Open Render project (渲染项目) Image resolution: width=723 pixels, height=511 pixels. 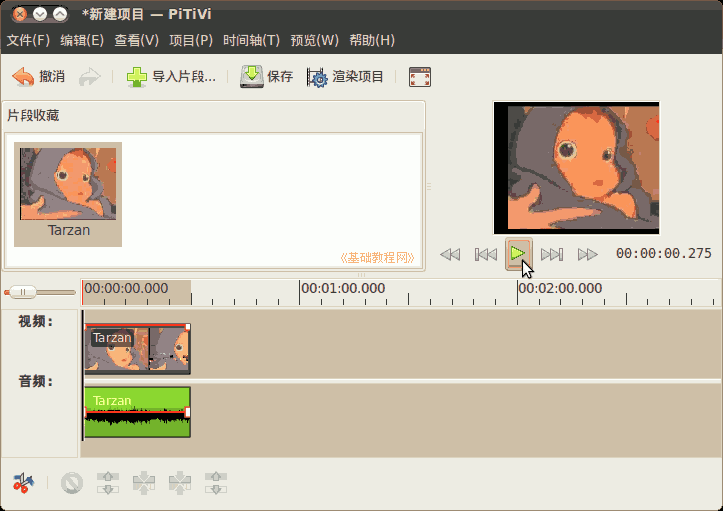click(x=345, y=77)
